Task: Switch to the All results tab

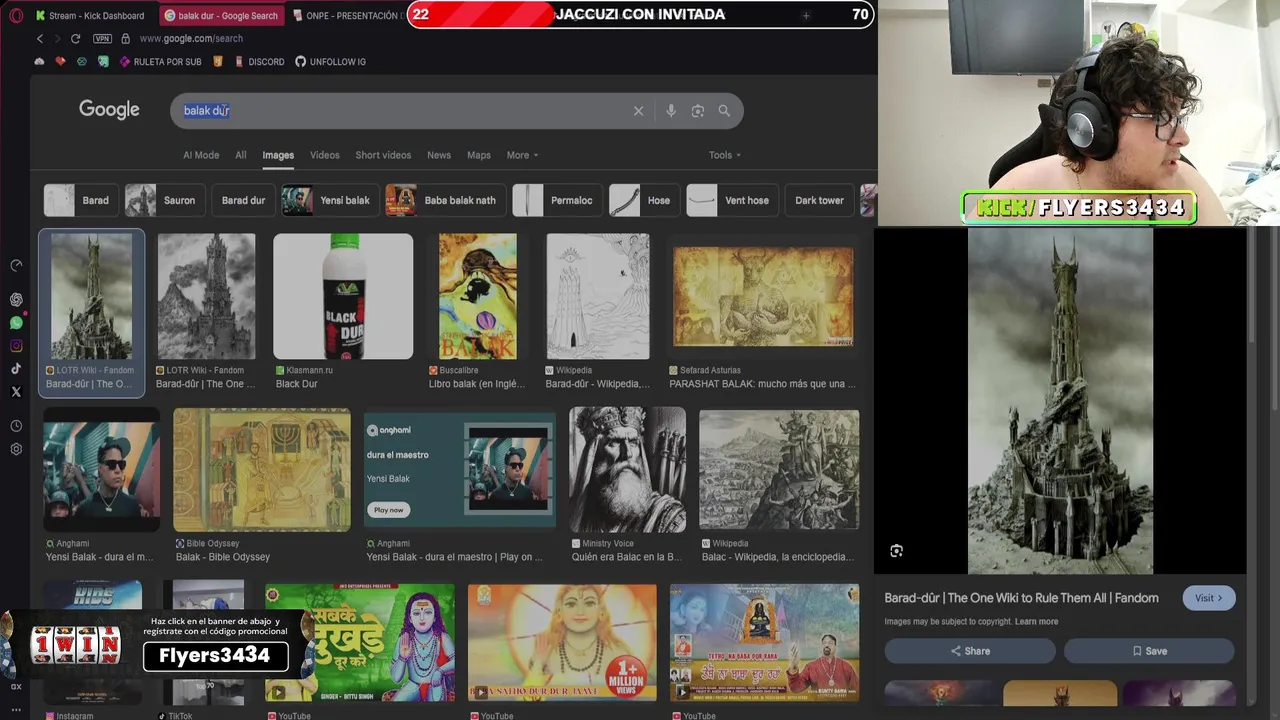Action: coord(241,155)
